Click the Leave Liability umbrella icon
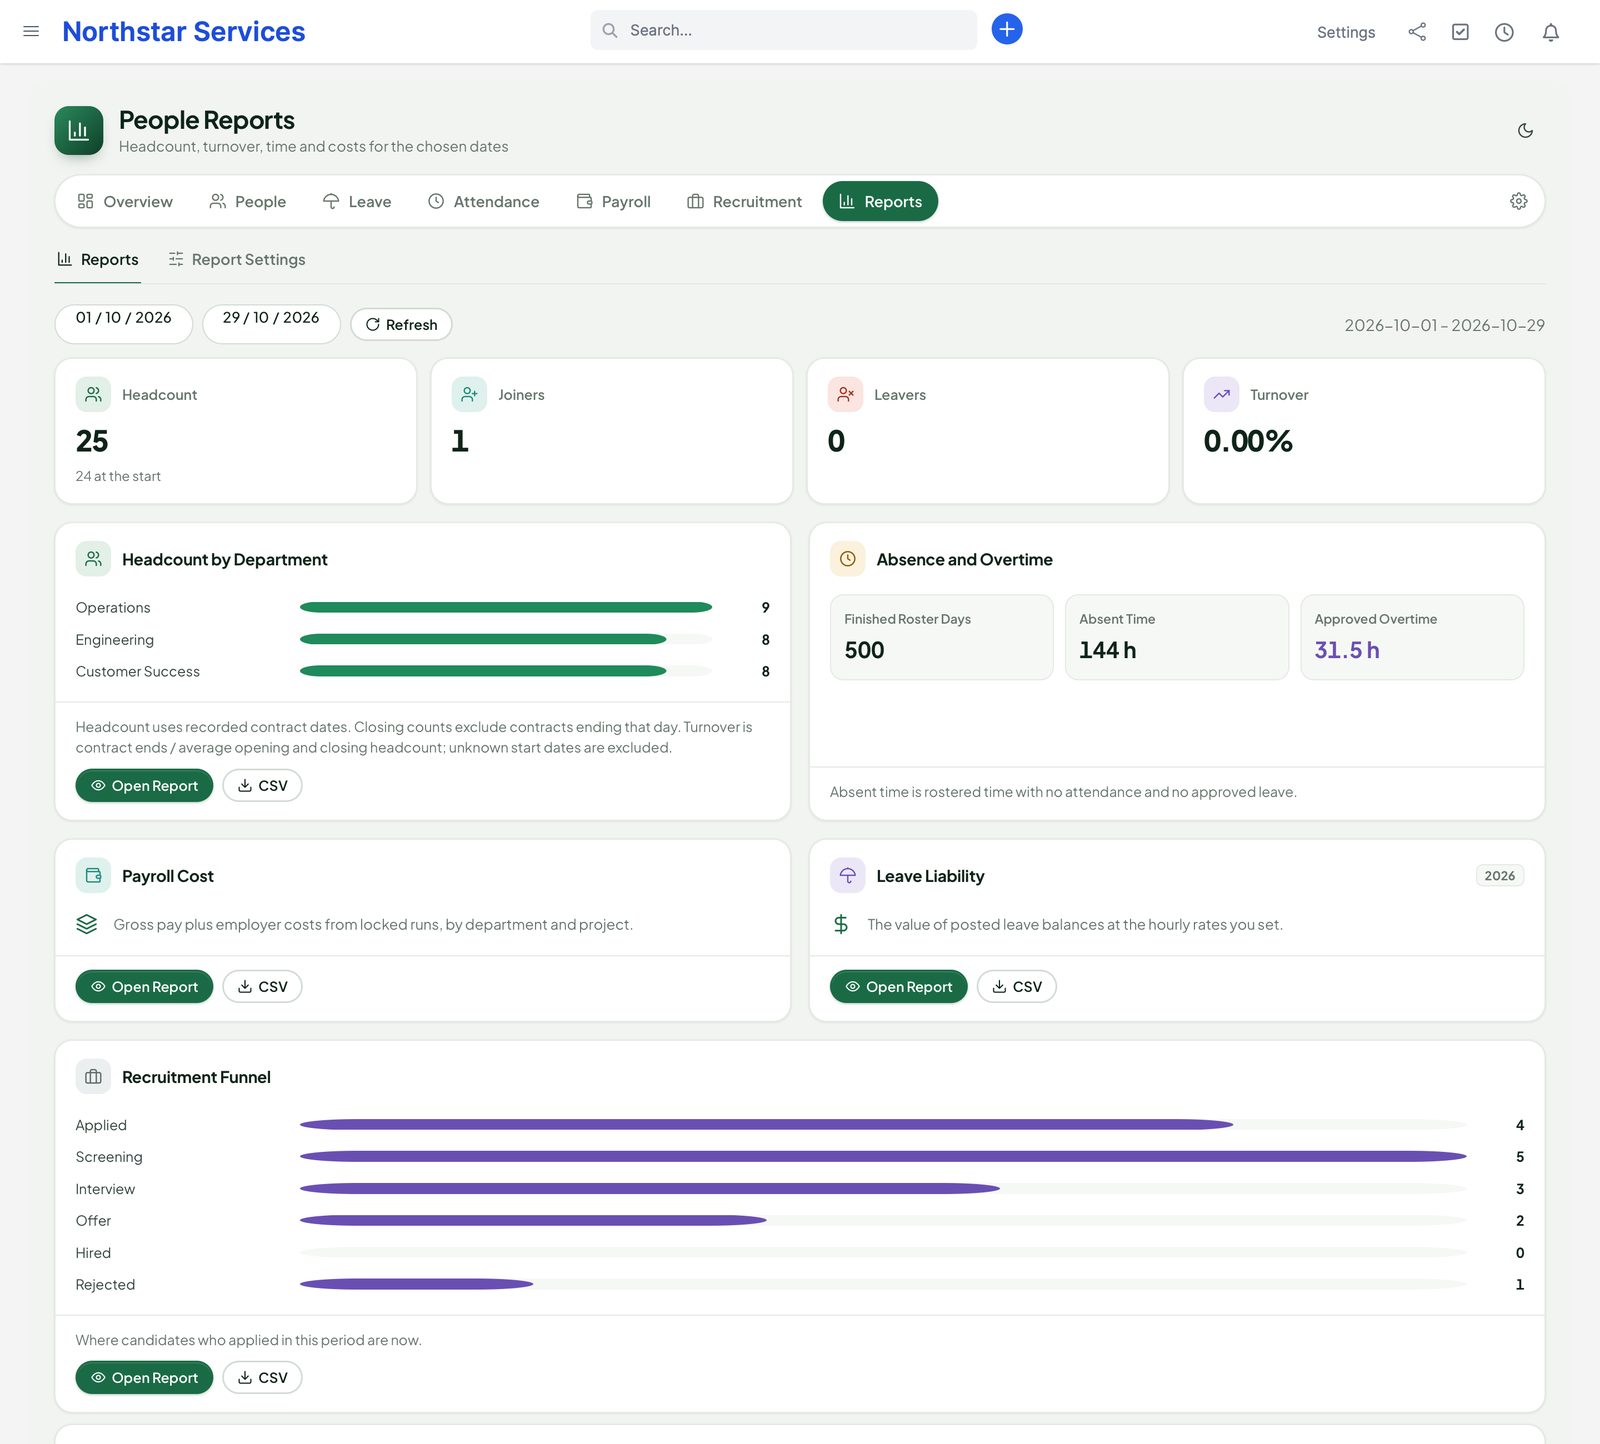 (847, 875)
